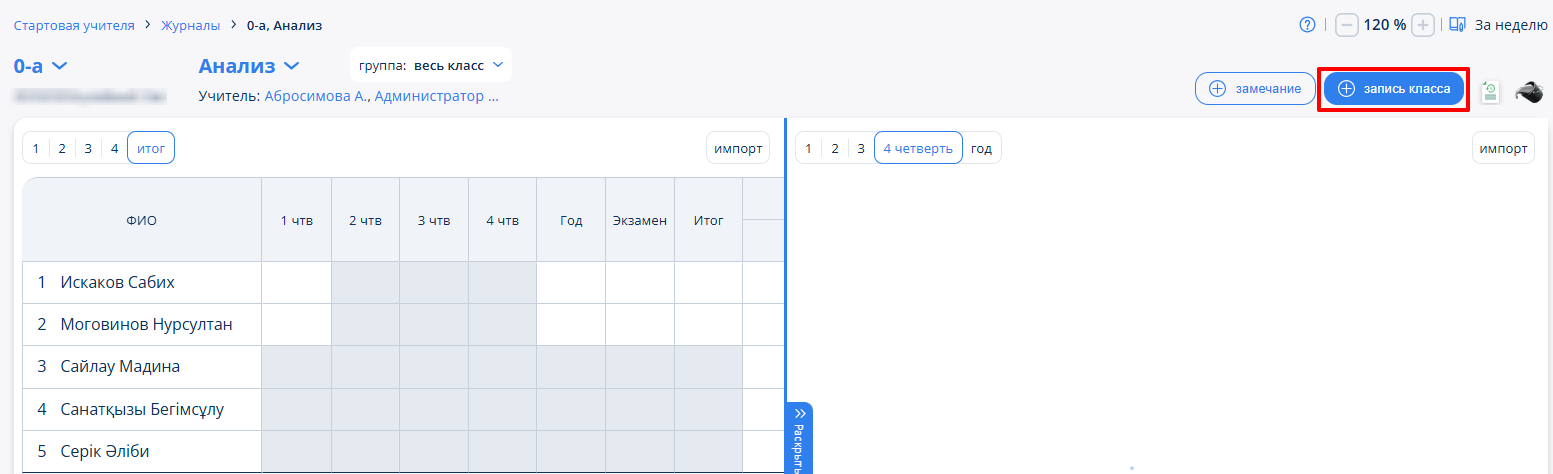Open the группа весь класс selector
Viewport: 1553px width, 474px height.
tap(430, 65)
